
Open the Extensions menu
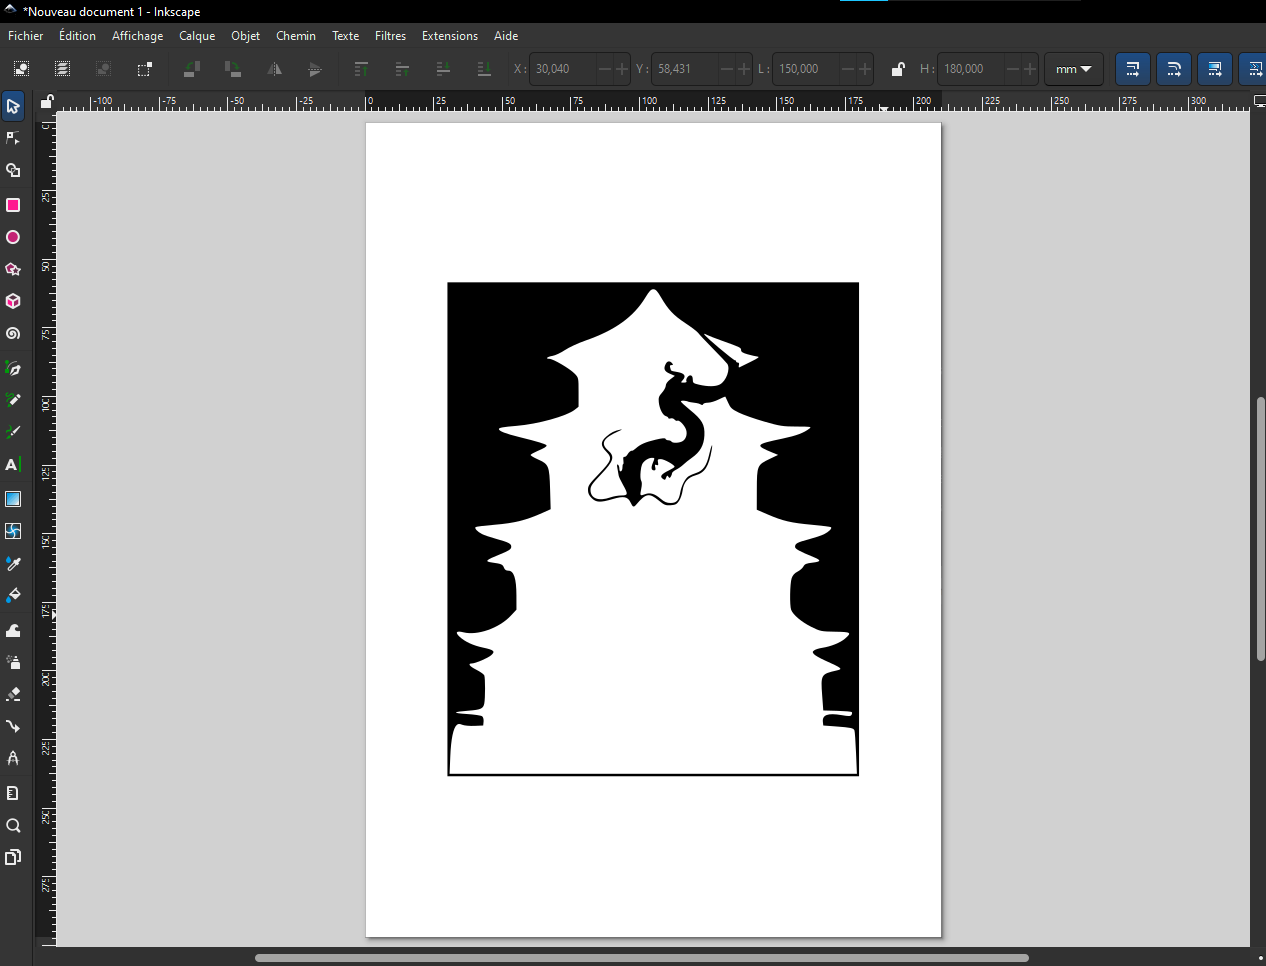(x=449, y=36)
